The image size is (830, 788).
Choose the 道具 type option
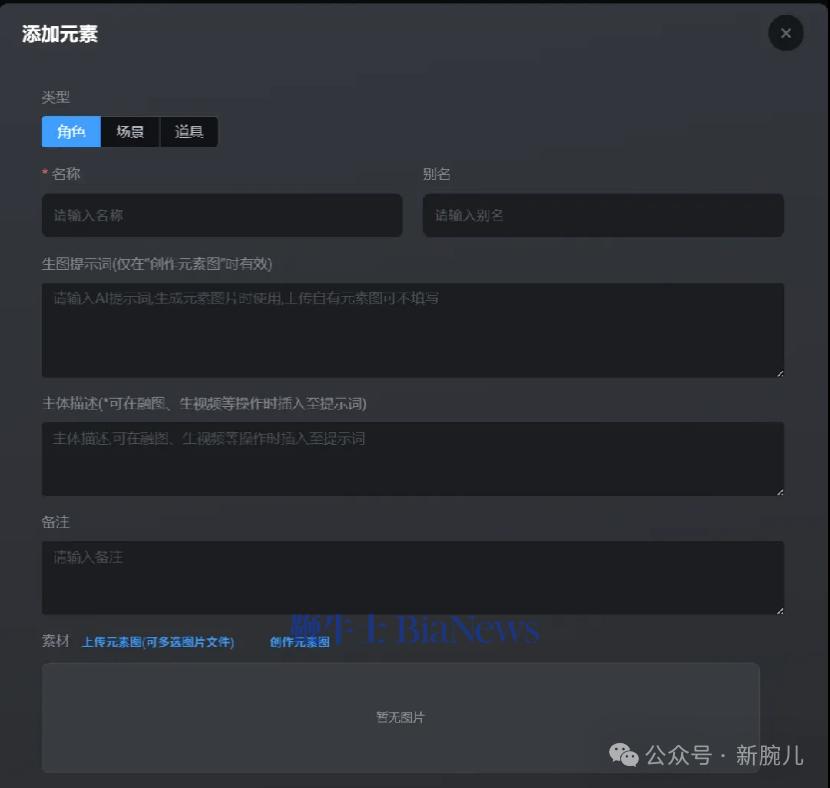189,132
